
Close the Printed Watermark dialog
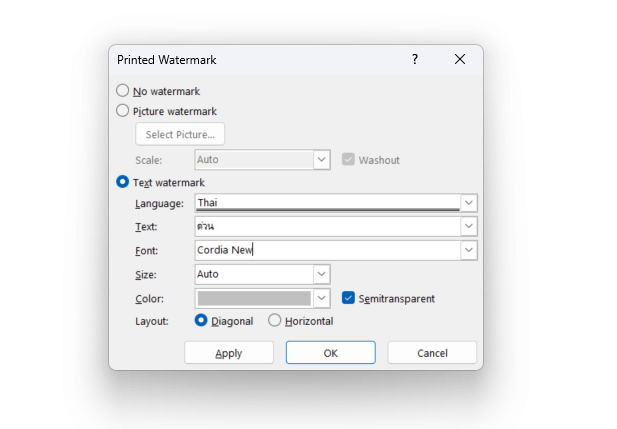(460, 59)
